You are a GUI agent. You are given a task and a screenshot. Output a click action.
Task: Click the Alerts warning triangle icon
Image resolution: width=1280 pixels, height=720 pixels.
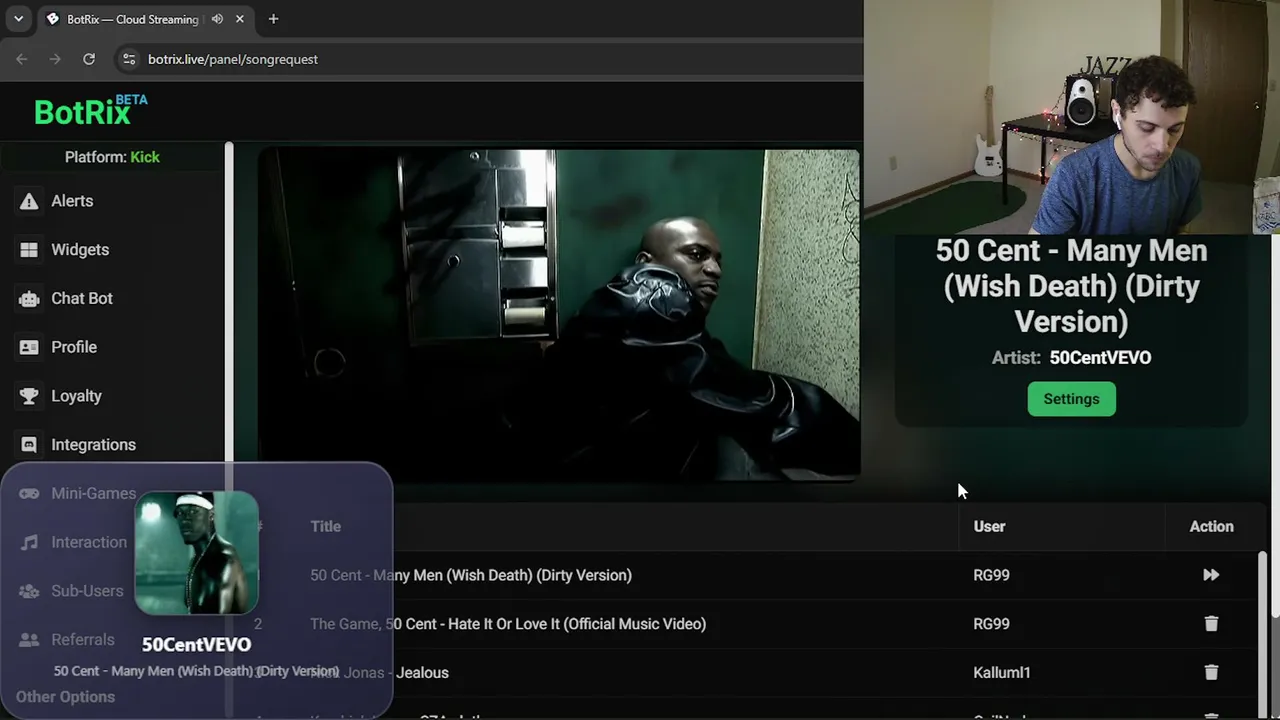[29, 201]
